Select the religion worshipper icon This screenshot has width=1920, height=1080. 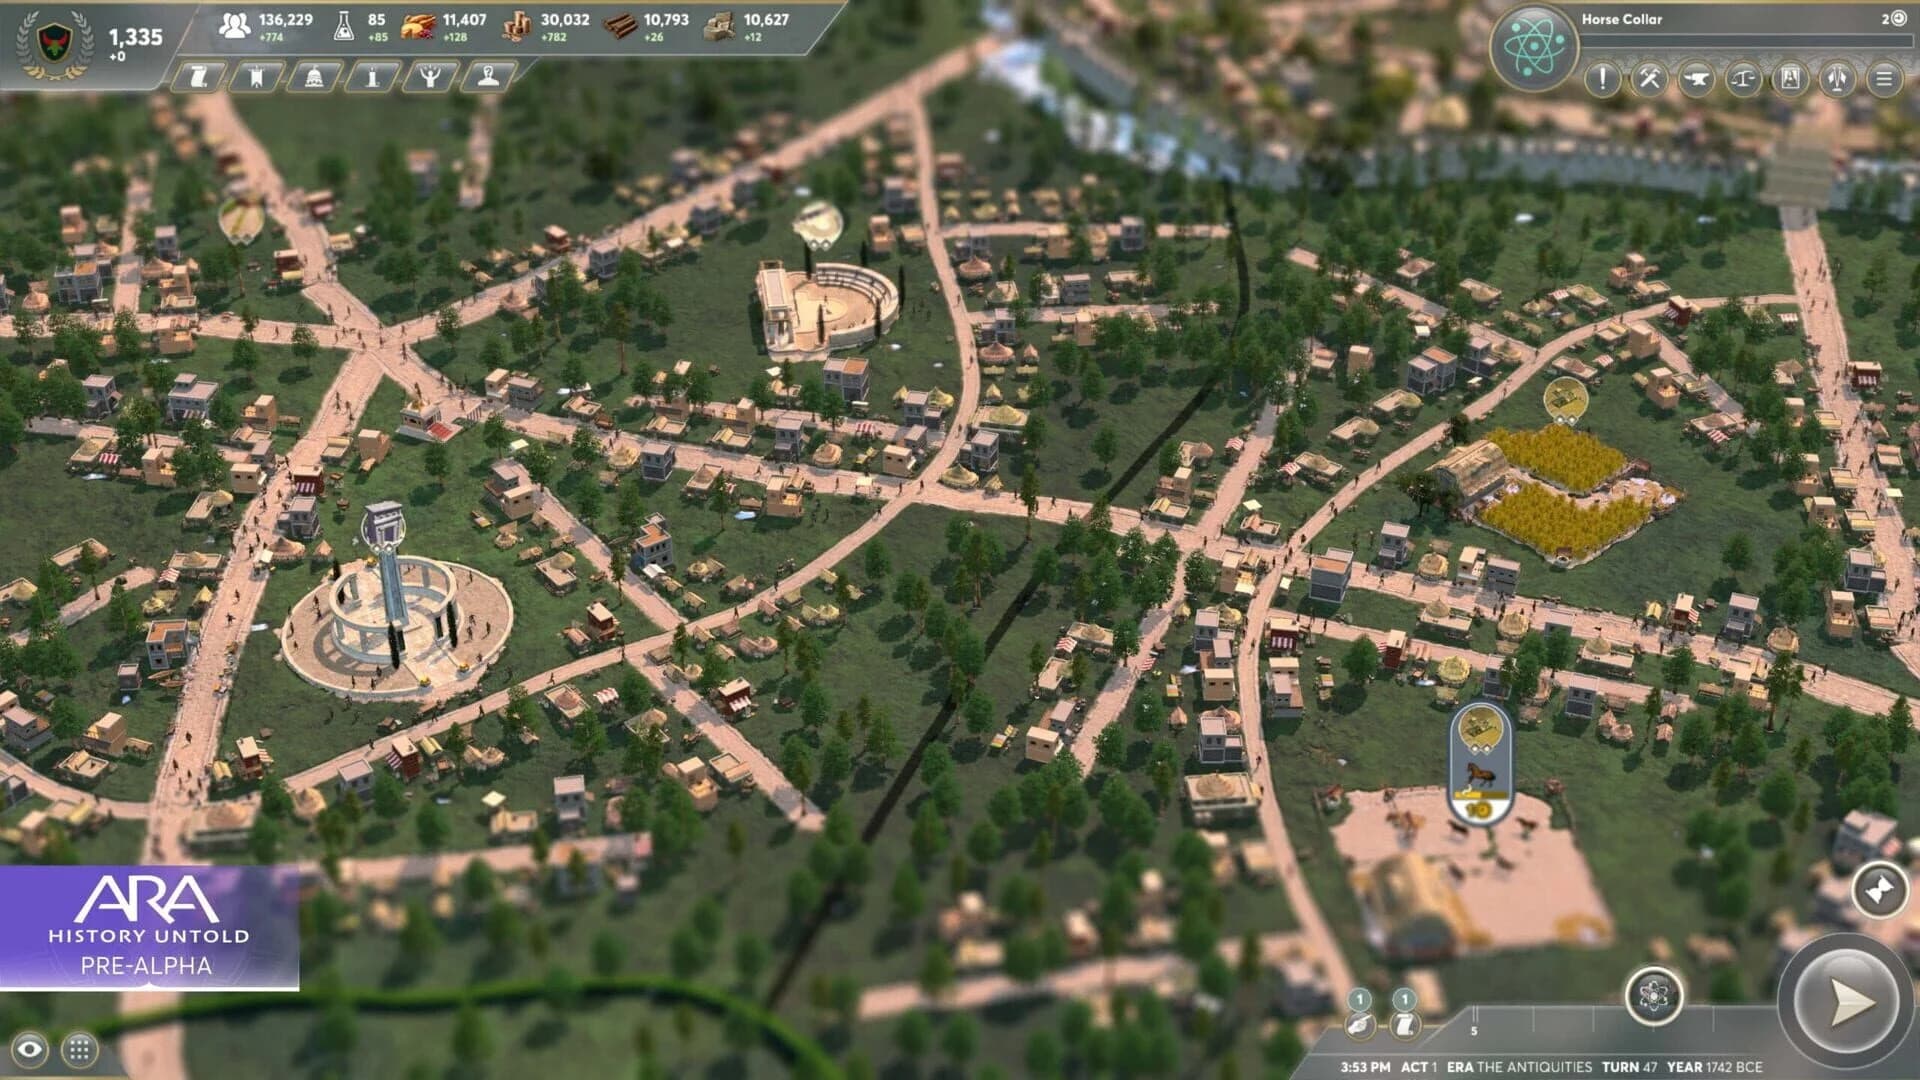tap(431, 77)
